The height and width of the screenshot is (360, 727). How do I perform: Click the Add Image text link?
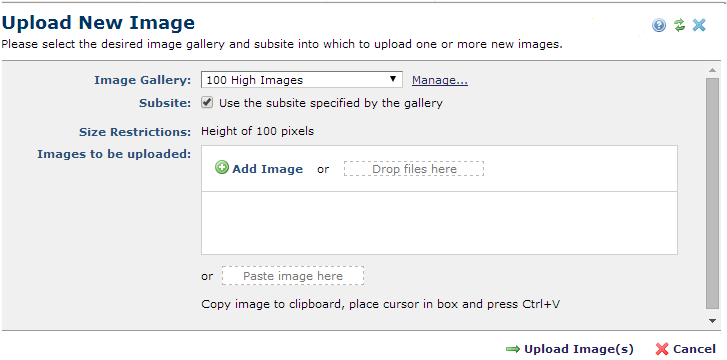click(x=268, y=169)
